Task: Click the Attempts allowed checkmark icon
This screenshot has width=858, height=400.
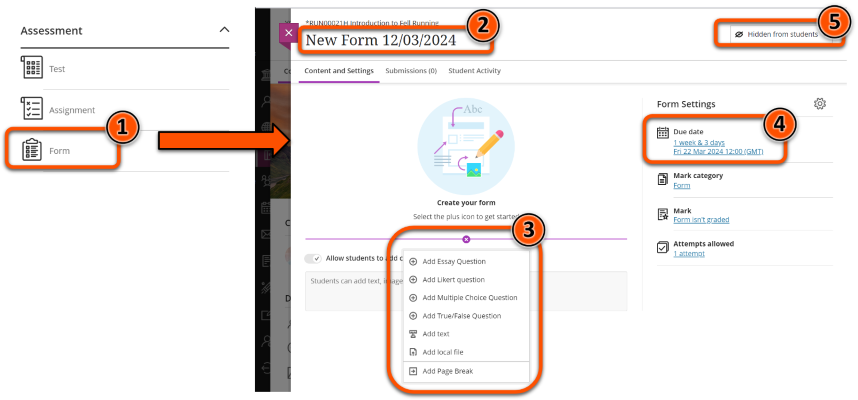Action: (662, 247)
